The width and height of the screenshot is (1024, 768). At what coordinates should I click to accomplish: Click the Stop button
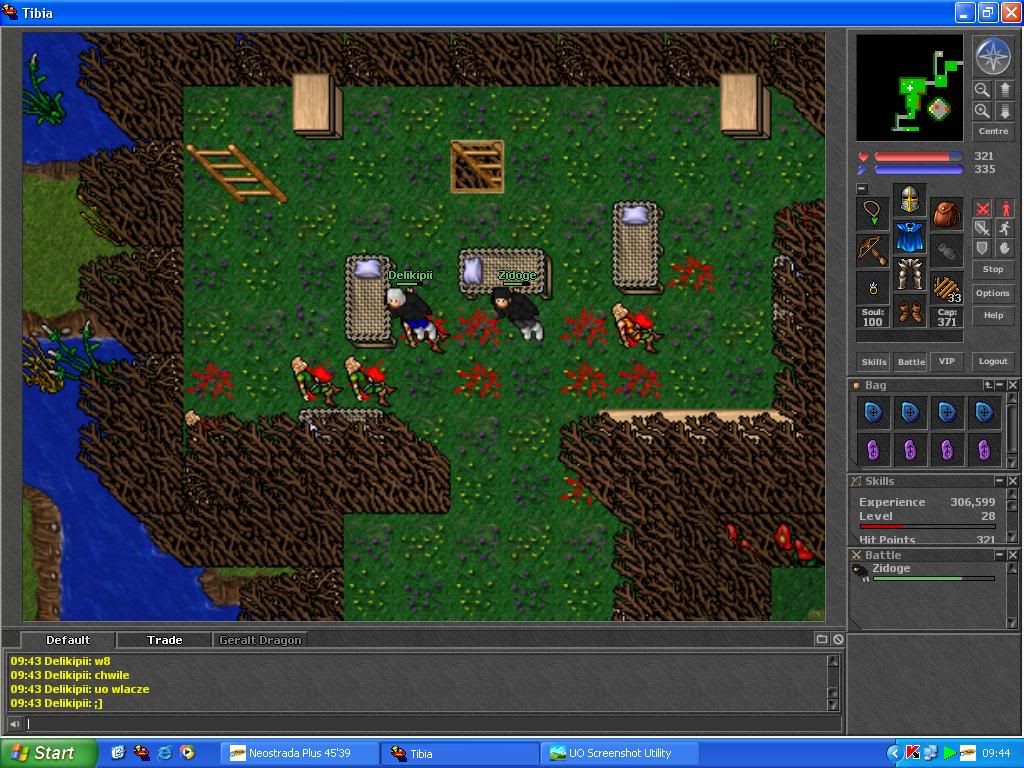coord(993,269)
